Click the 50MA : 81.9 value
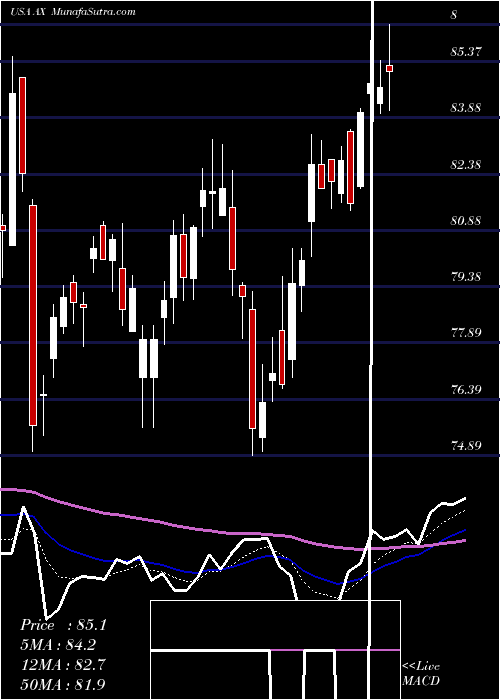Viewport: 500px width, 700px height. pyautogui.click(x=63, y=684)
